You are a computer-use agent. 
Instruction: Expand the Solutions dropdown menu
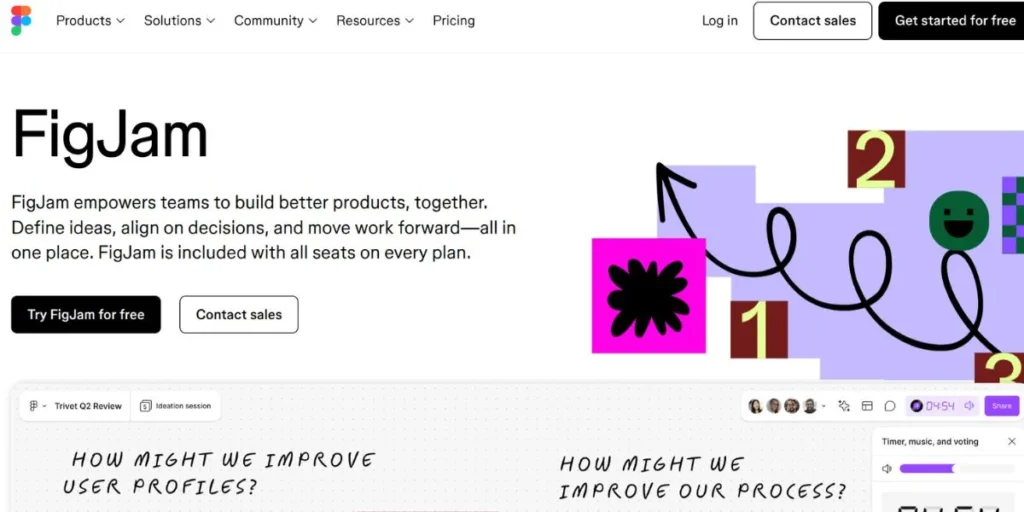point(180,20)
